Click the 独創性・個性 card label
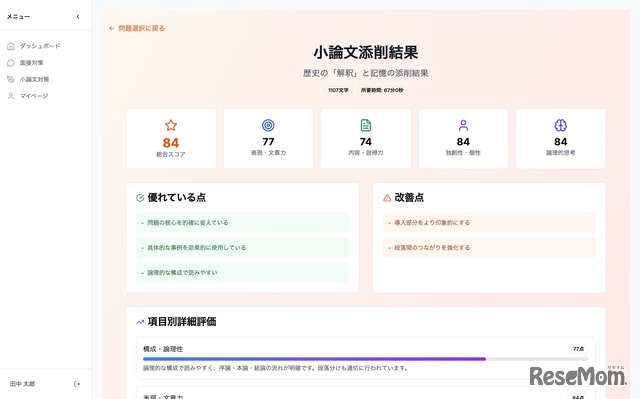The image size is (640, 399). [463, 153]
